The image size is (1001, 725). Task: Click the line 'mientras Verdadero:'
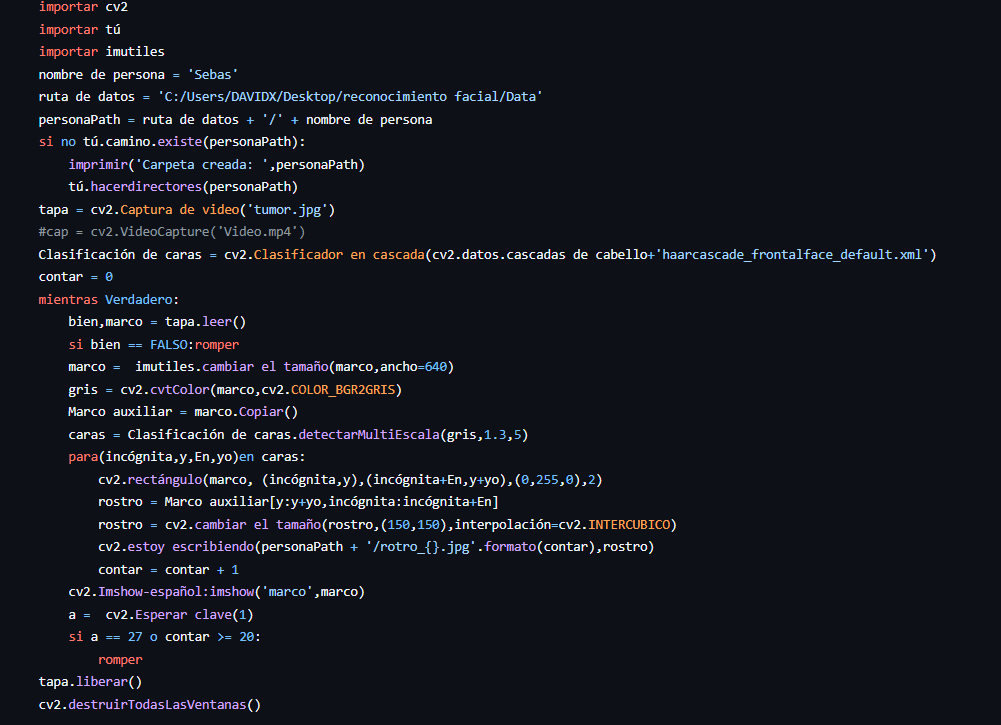(x=109, y=300)
